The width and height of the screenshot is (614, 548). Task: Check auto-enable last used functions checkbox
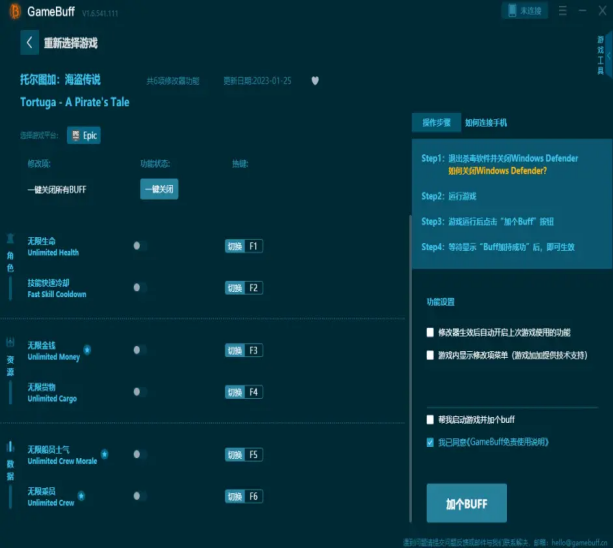(430, 333)
